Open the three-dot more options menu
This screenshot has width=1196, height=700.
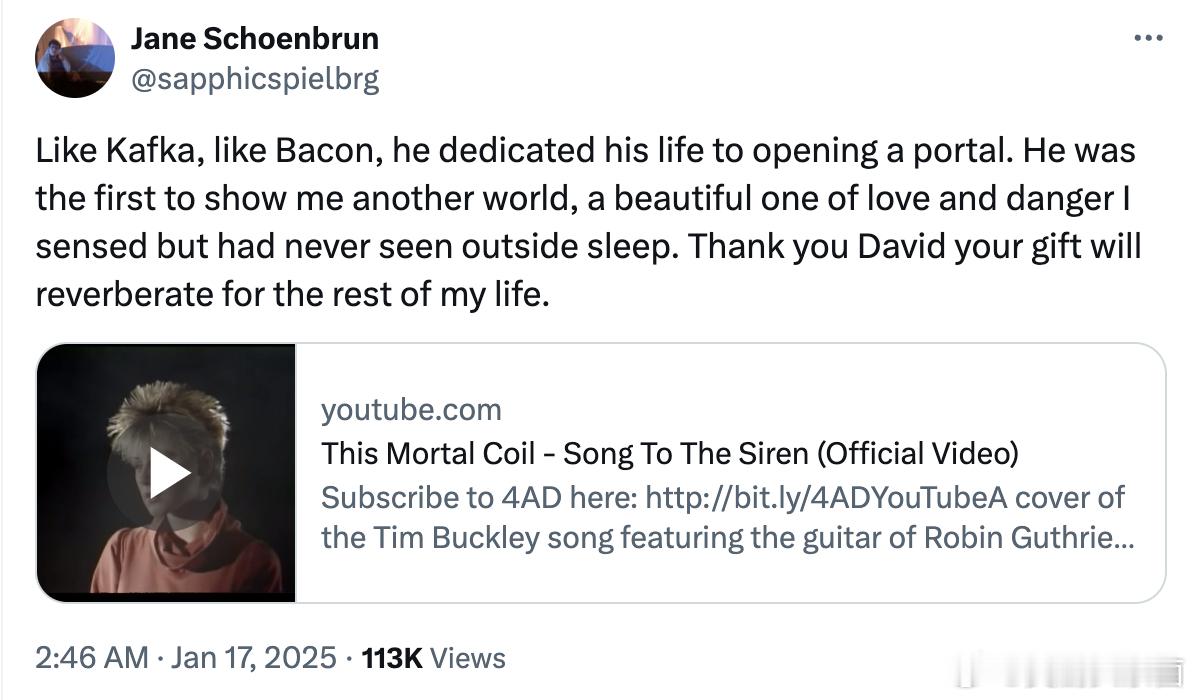point(1148,39)
